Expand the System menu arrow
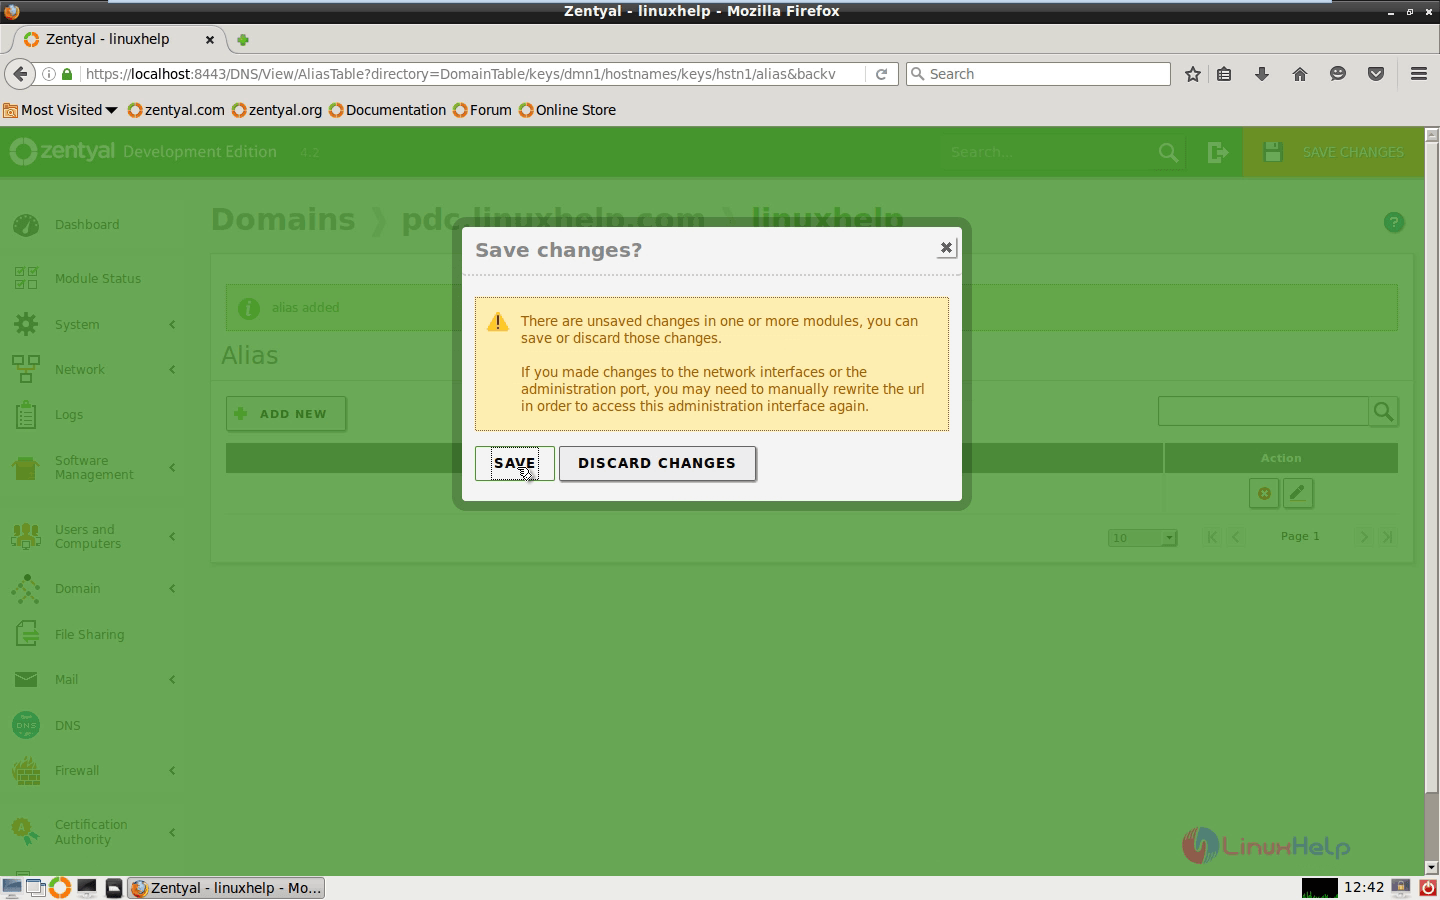Viewport: 1440px width, 900px height. (172, 324)
